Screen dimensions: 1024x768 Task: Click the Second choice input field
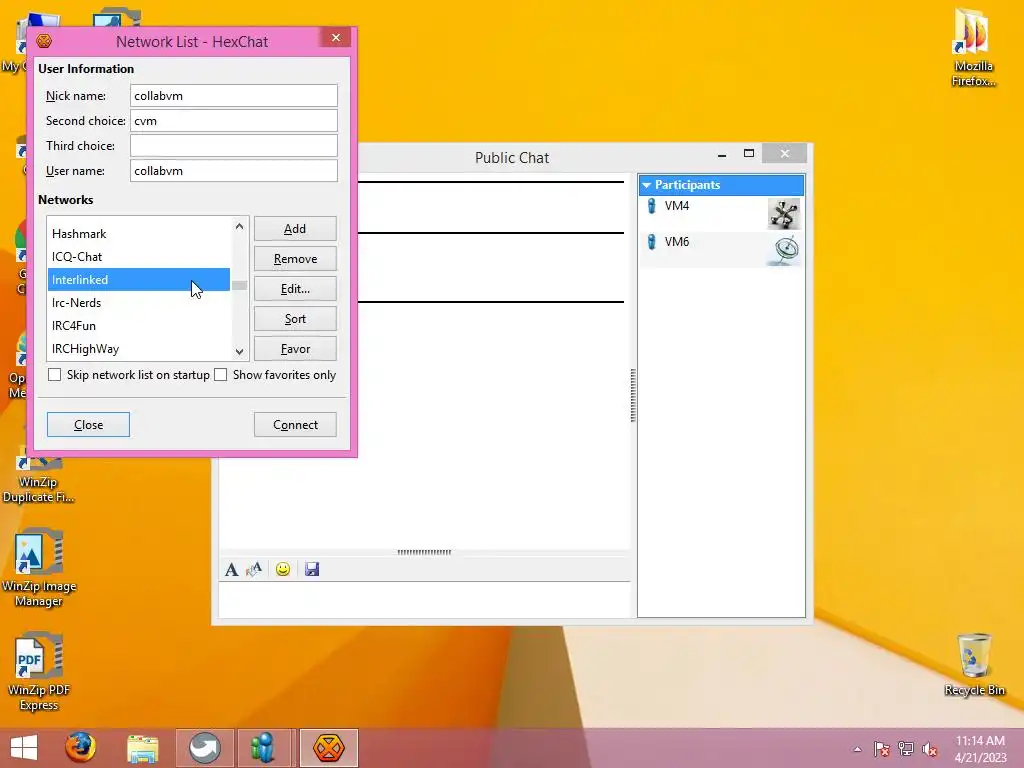click(x=234, y=120)
